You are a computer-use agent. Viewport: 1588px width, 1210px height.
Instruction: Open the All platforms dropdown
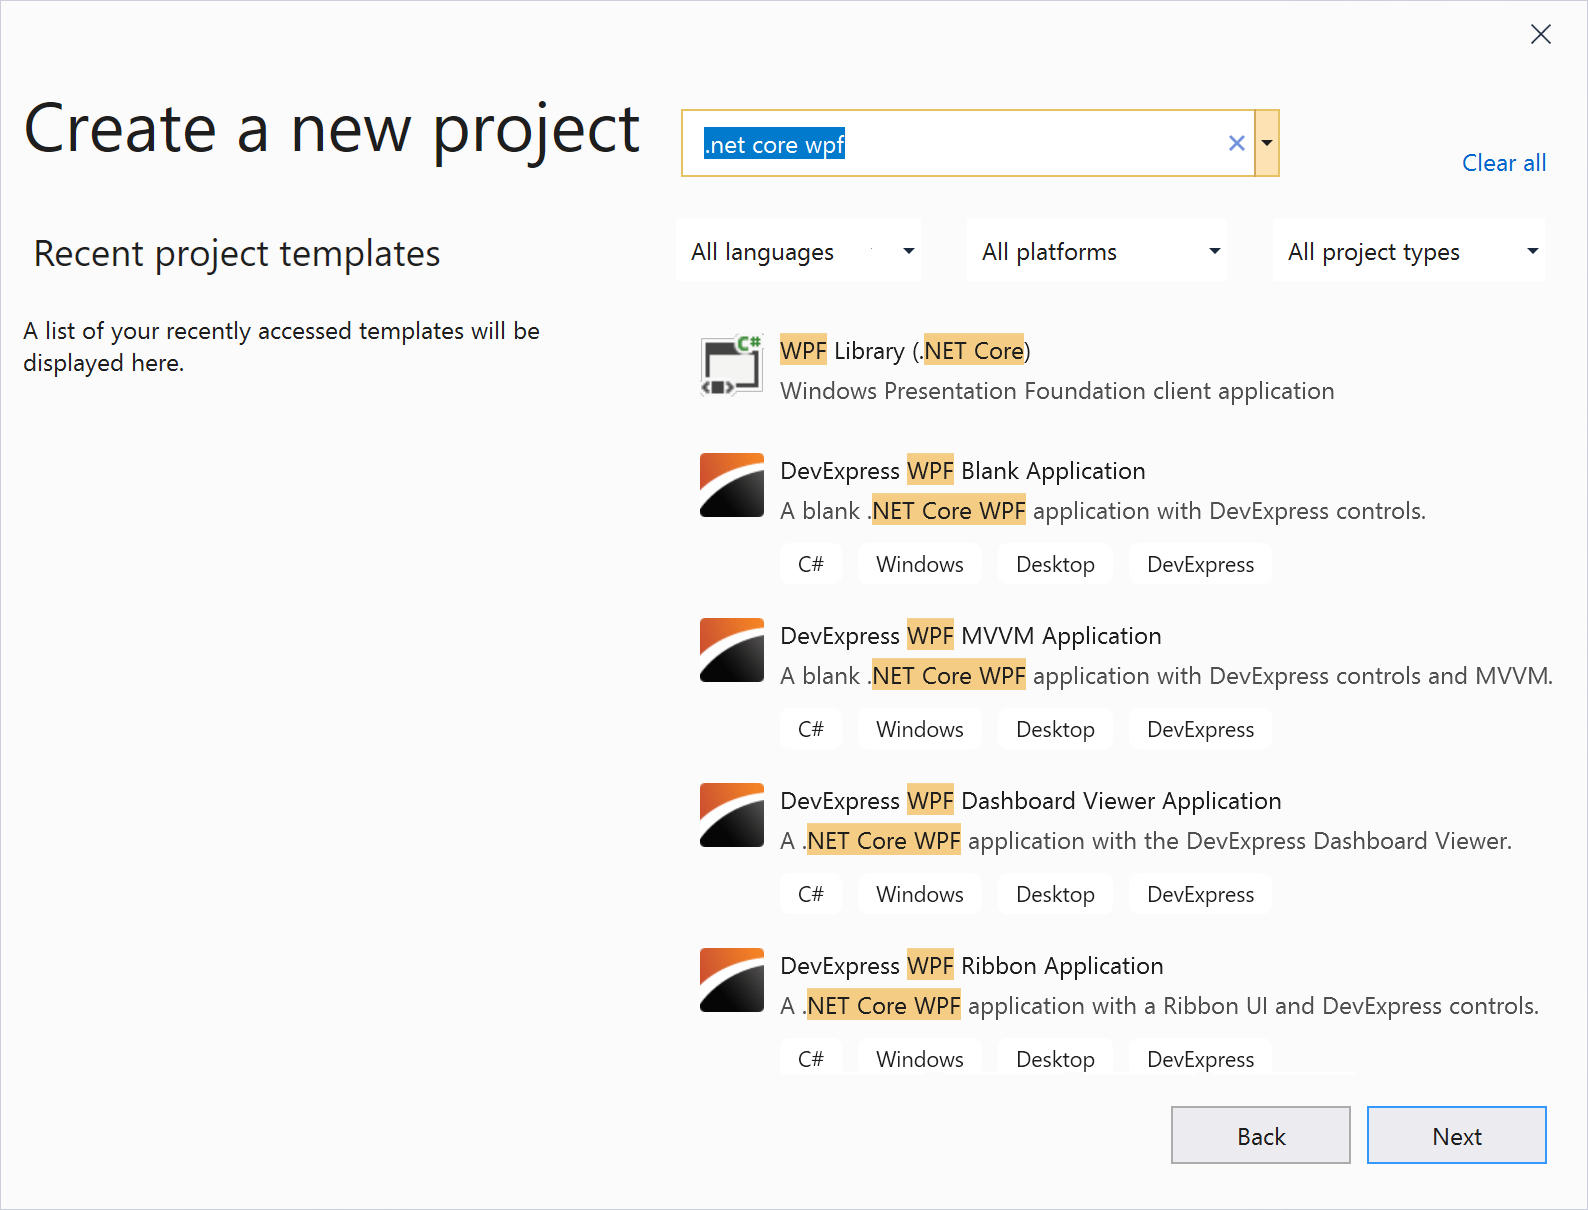tap(1096, 251)
